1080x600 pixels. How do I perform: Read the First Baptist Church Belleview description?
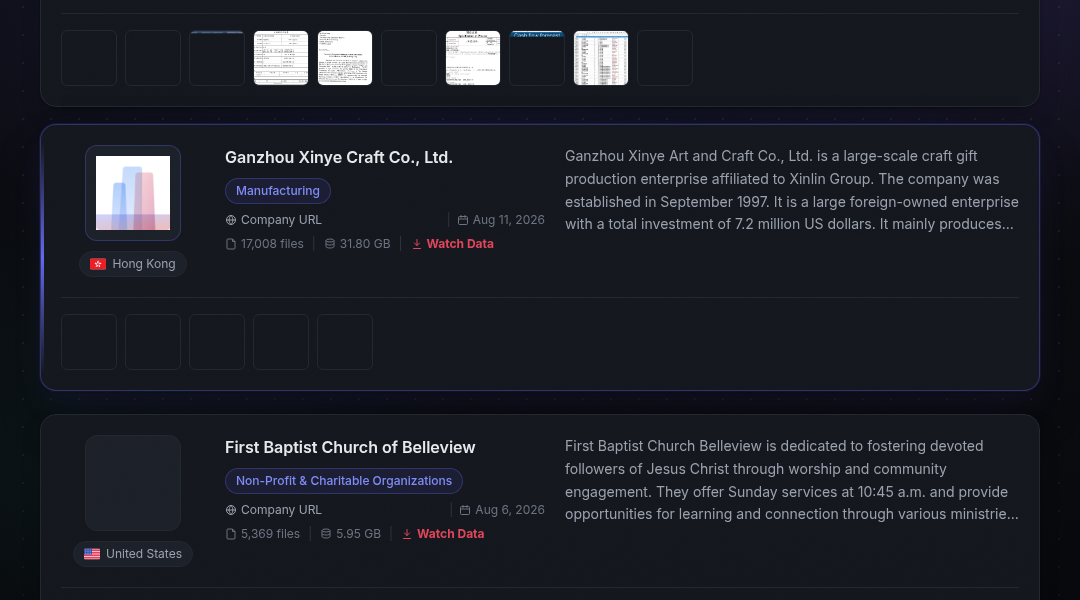point(792,480)
